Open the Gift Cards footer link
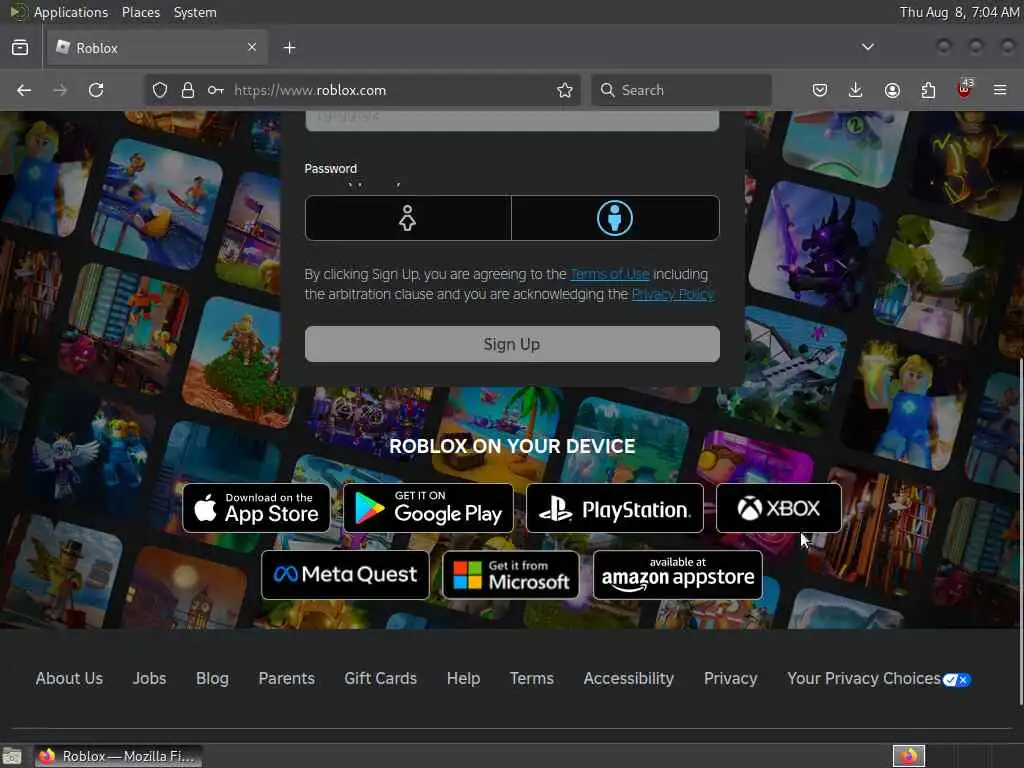 point(381,679)
